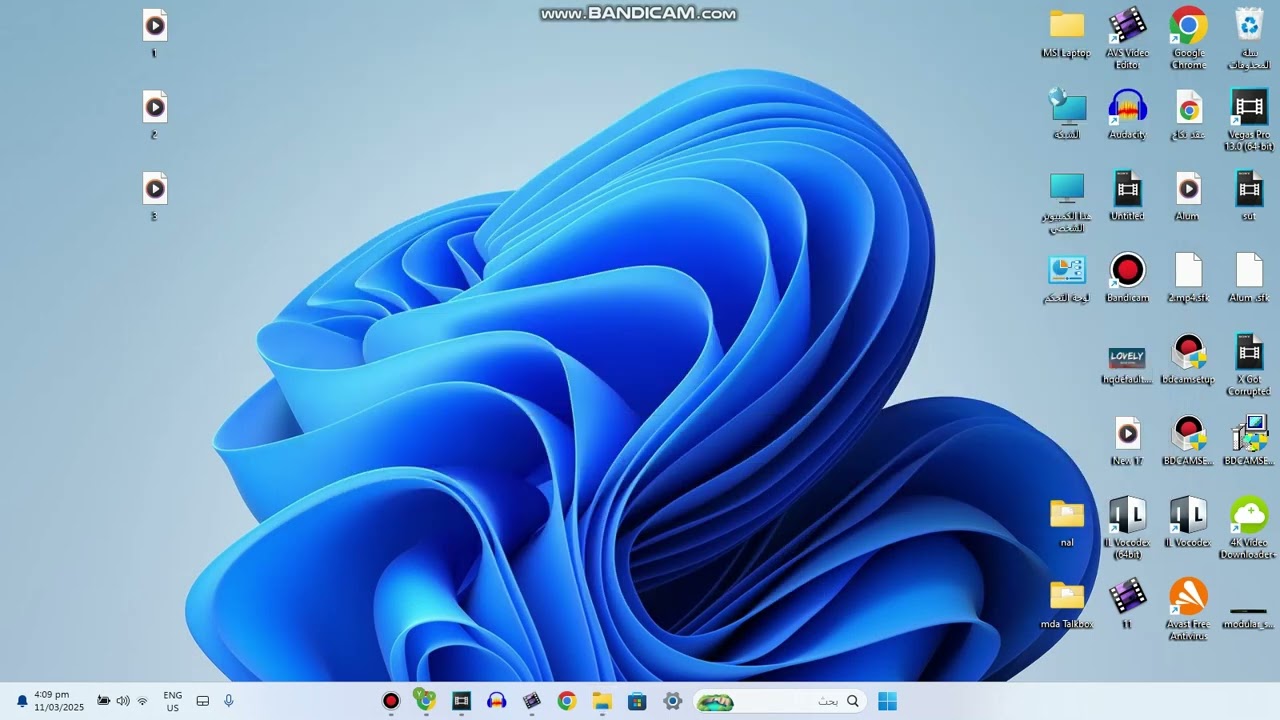Image resolution: width=1280 pixels, height=720 pixels.
Task: Select the New 17 media file
Action: (1127, 441)
